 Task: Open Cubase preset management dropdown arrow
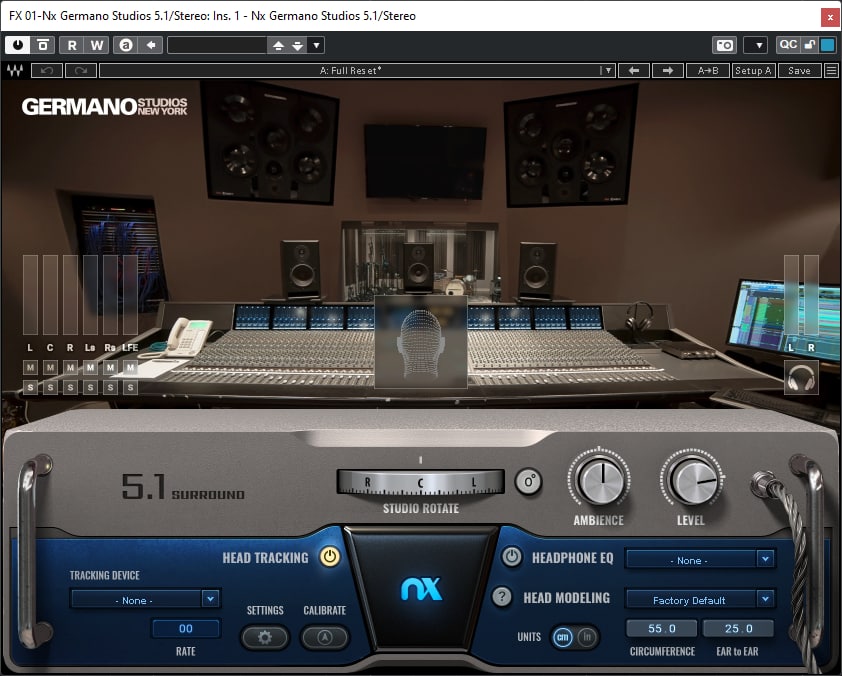coord(316,46)
